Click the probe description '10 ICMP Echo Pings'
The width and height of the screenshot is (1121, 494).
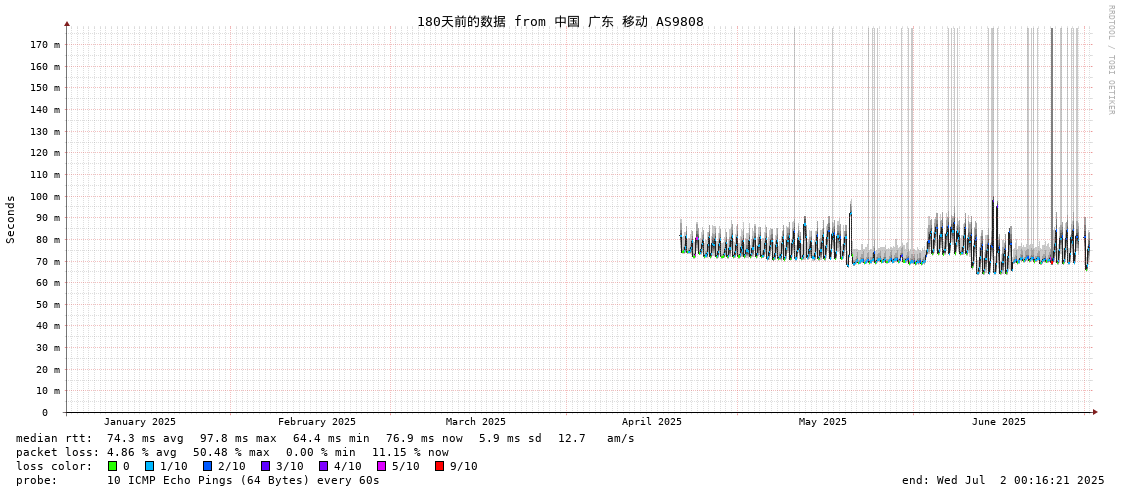162,480
